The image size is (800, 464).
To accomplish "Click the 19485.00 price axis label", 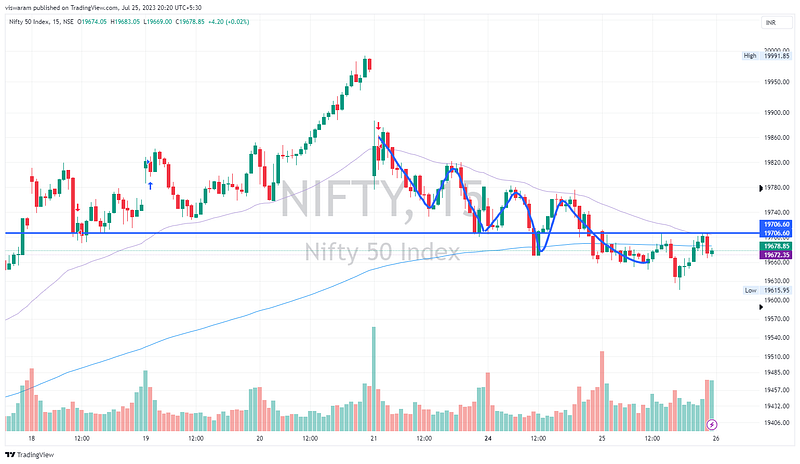I will (777, 373).
